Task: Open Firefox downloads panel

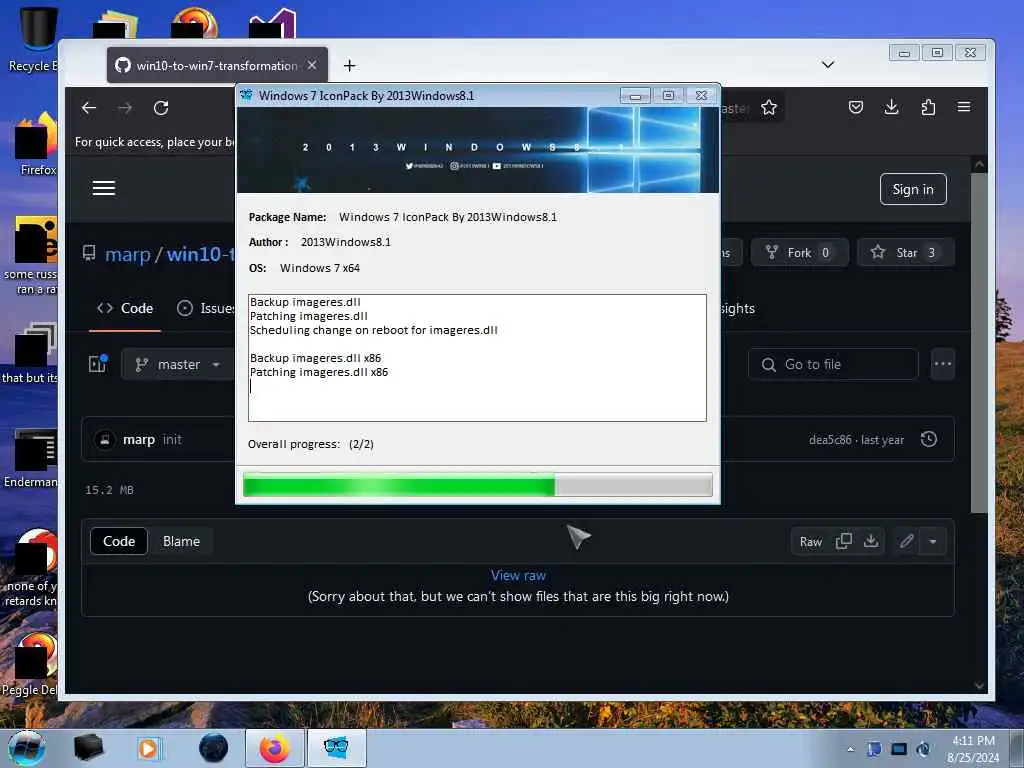Action: pos(891,107)
